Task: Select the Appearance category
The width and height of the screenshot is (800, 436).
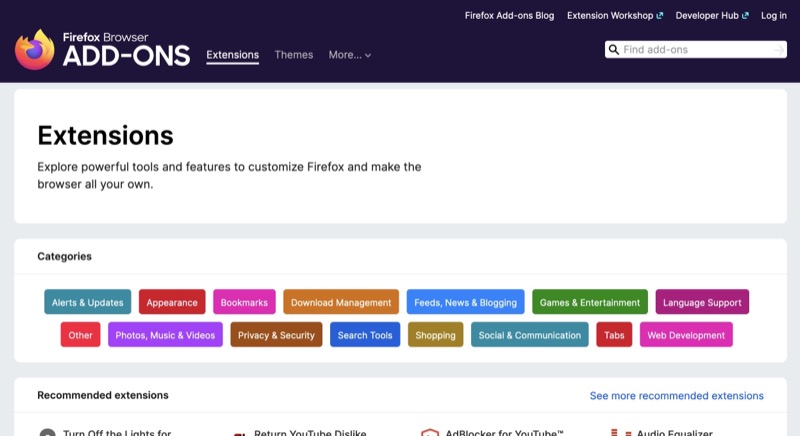Action: click(172, 302)
